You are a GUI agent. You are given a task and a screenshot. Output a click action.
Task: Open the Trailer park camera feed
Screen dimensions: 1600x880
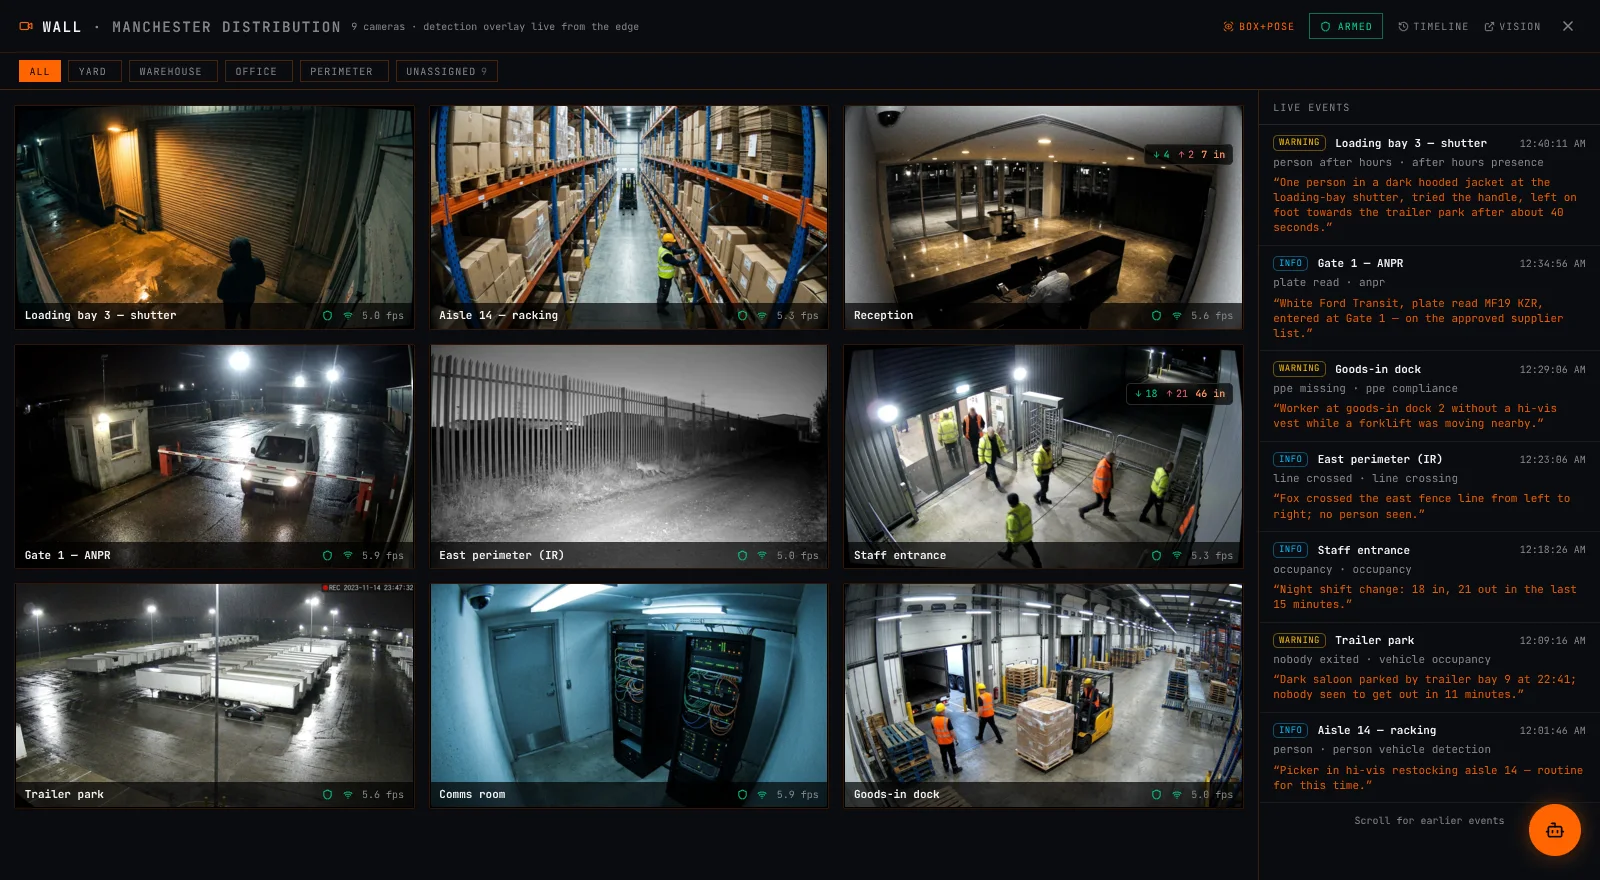pyautogui.click(x=214, y=696)
